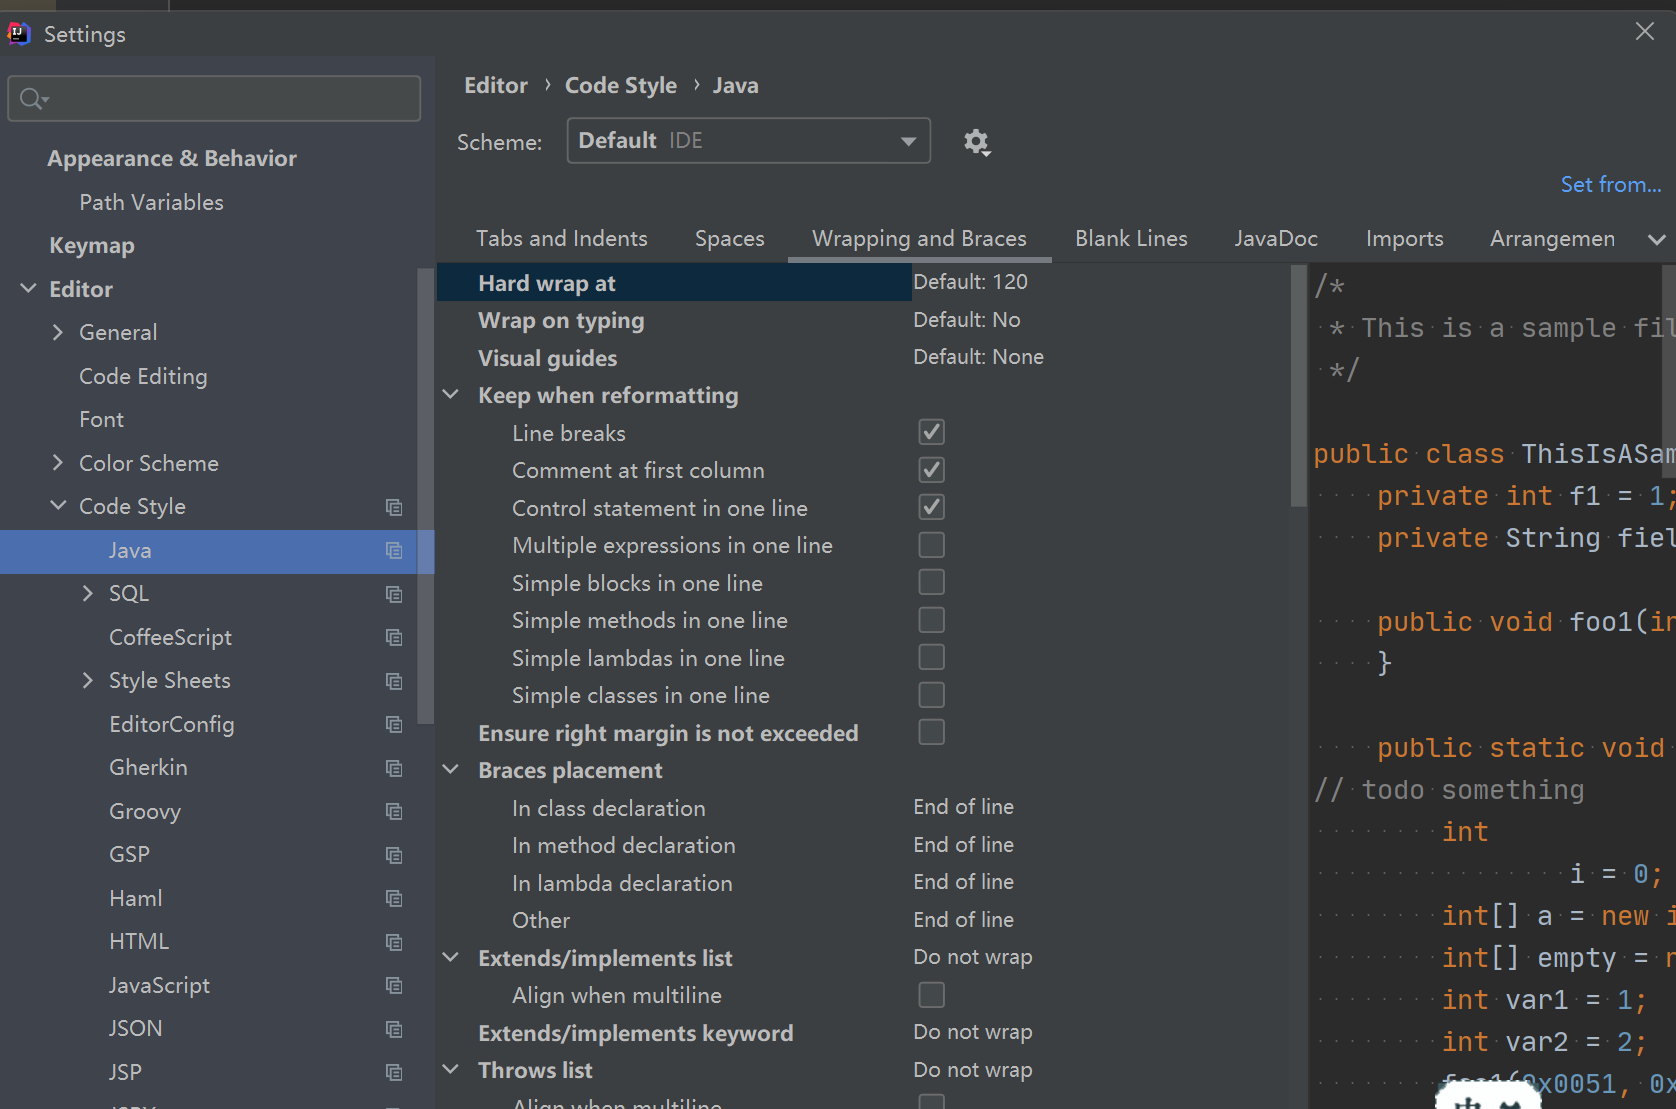The height and width of the screenshot is (1109, 1676).
Task: Focus the settings search field
Action: tap(214, 98)
